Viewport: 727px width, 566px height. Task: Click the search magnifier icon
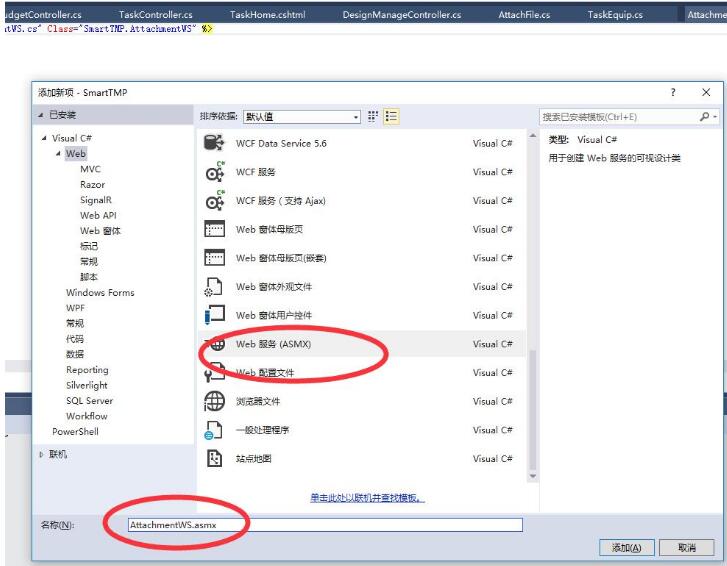(704, 116)
